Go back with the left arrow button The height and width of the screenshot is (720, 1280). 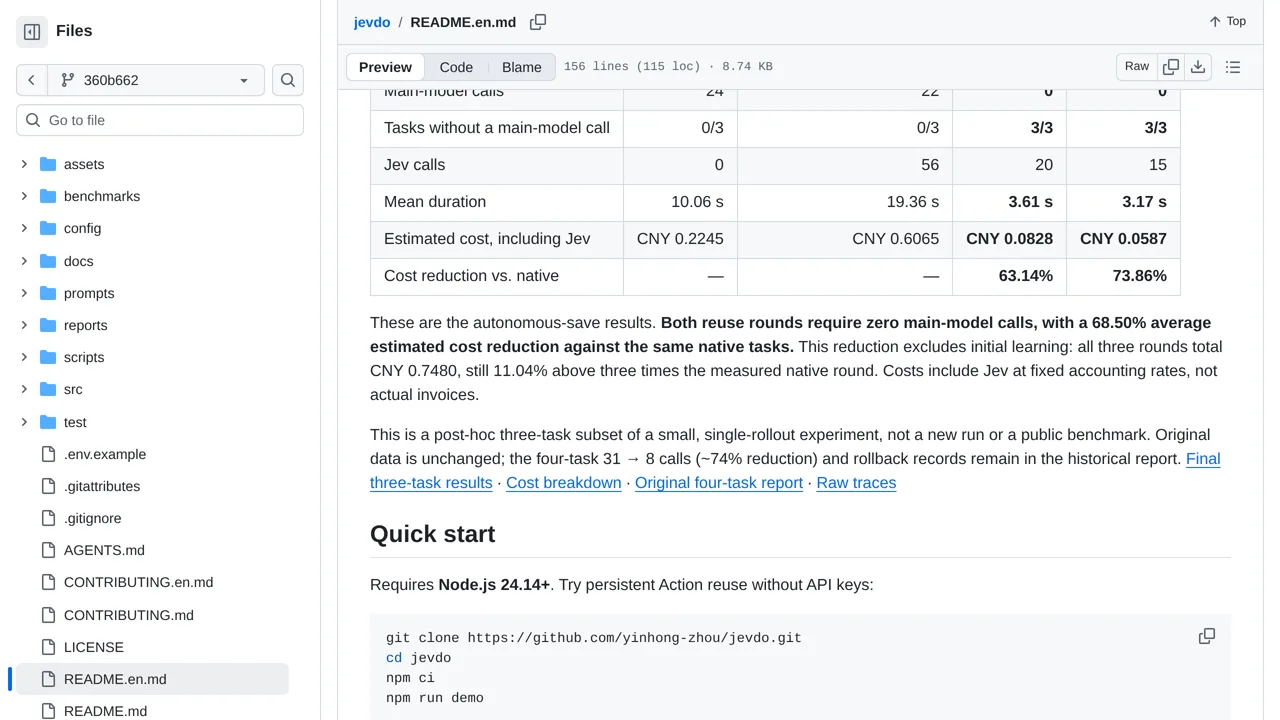[32, 80]
